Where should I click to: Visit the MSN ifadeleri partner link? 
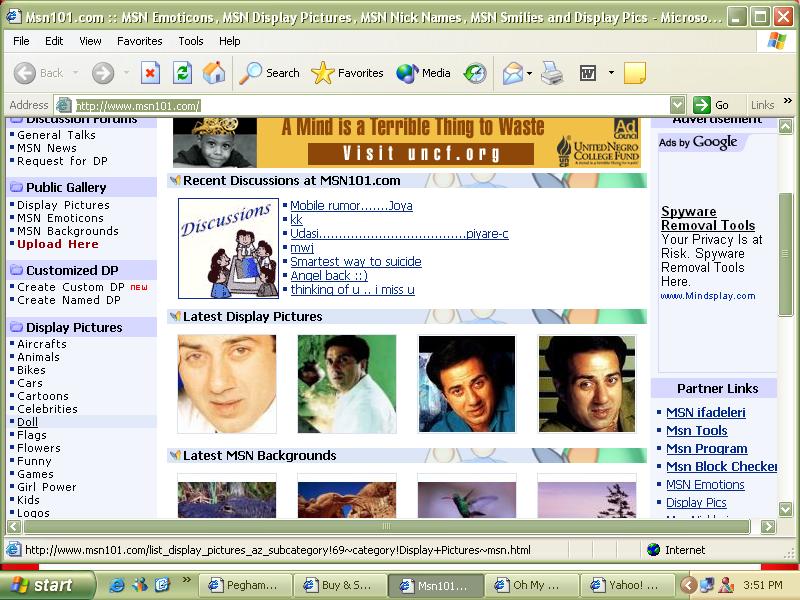click(706, 412)
